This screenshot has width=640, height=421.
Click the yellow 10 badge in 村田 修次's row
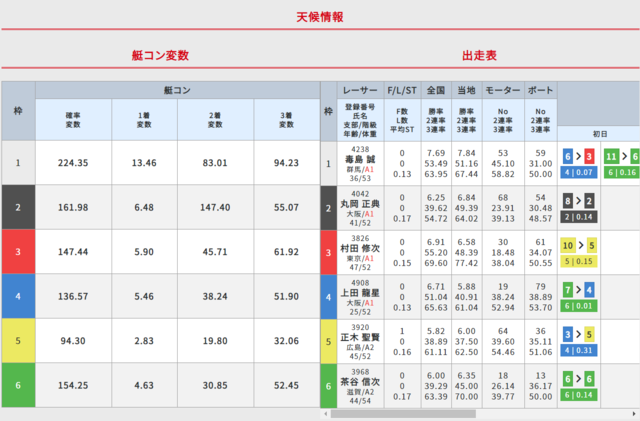click(568, 246)
